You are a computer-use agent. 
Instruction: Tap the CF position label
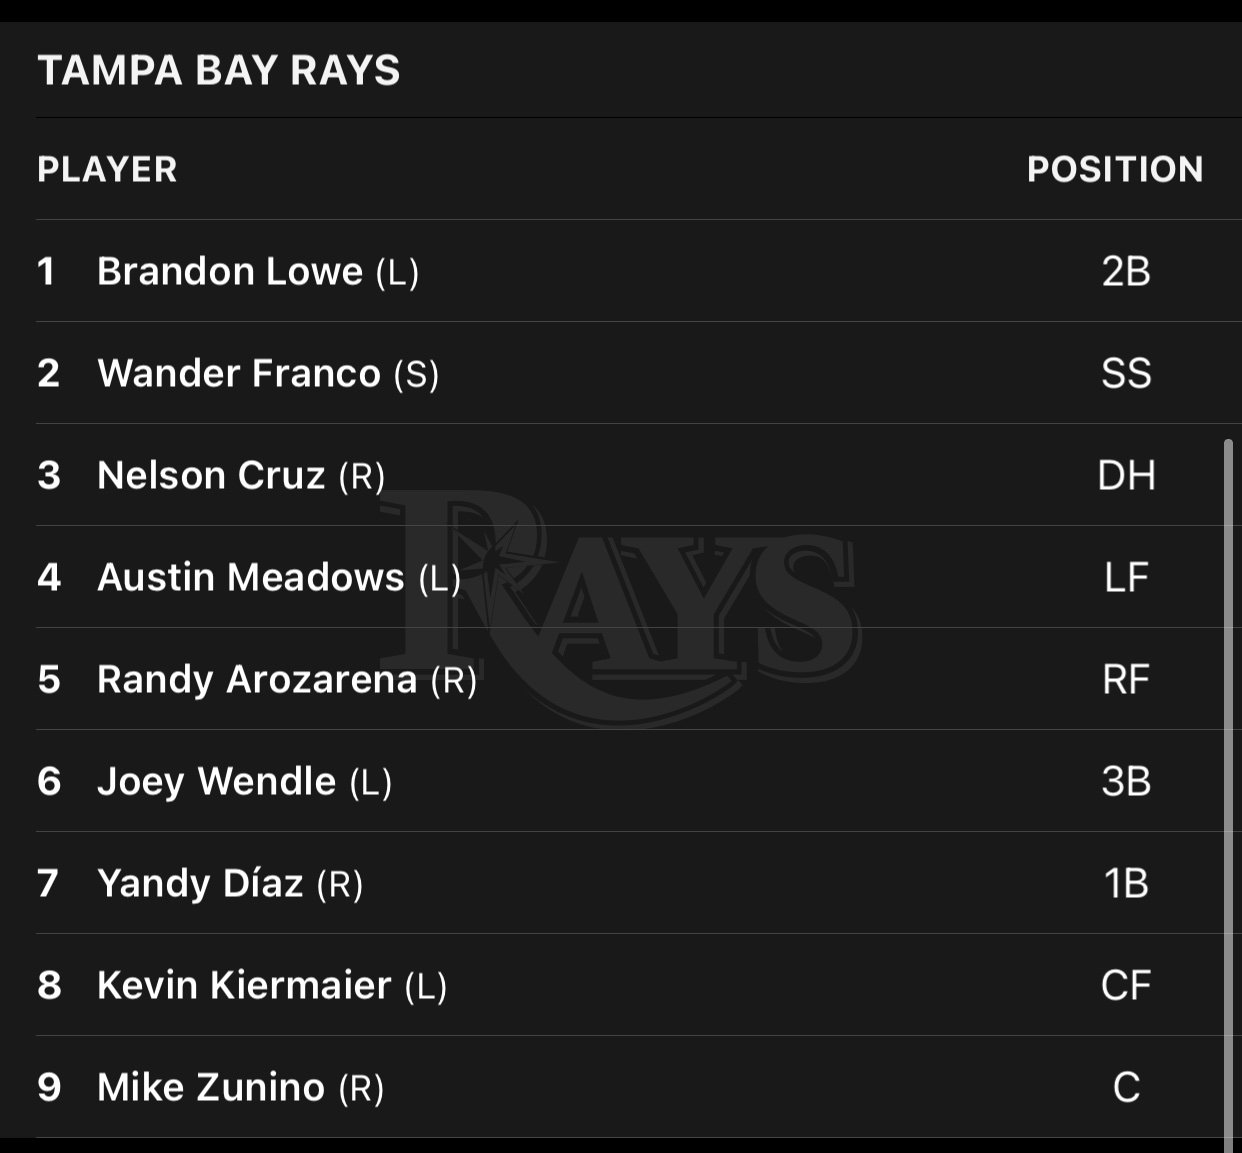coord(1126,986)
